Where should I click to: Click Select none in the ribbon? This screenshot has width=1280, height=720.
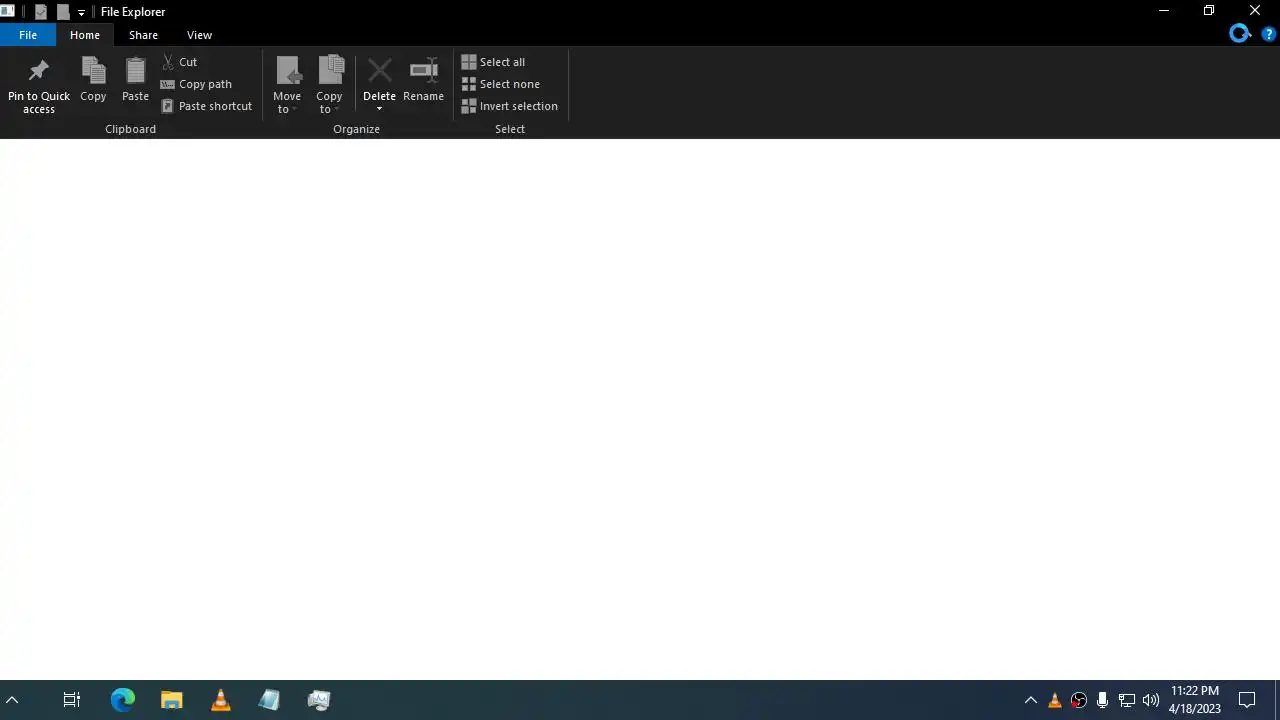(x=500, y=84)
